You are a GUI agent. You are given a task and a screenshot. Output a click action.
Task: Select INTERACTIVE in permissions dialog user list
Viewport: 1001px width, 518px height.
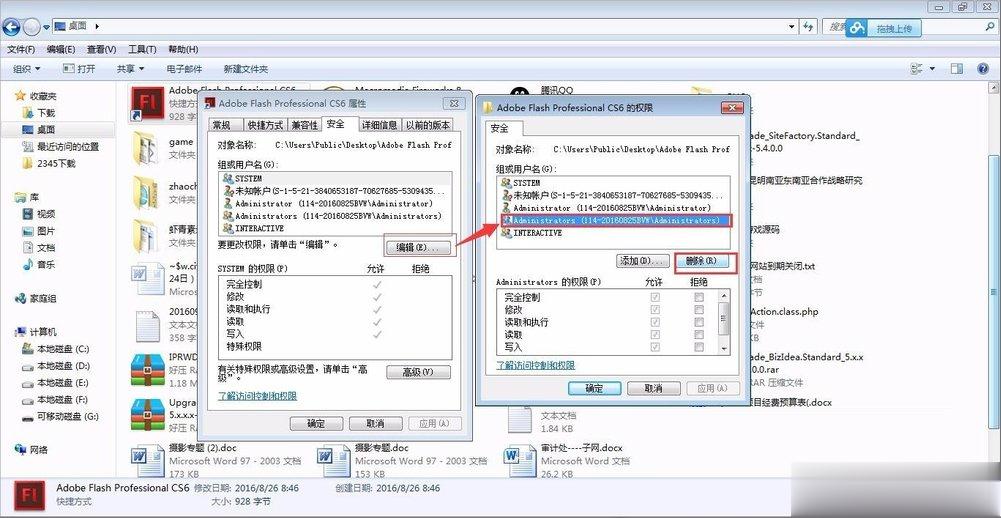[614, 233]
